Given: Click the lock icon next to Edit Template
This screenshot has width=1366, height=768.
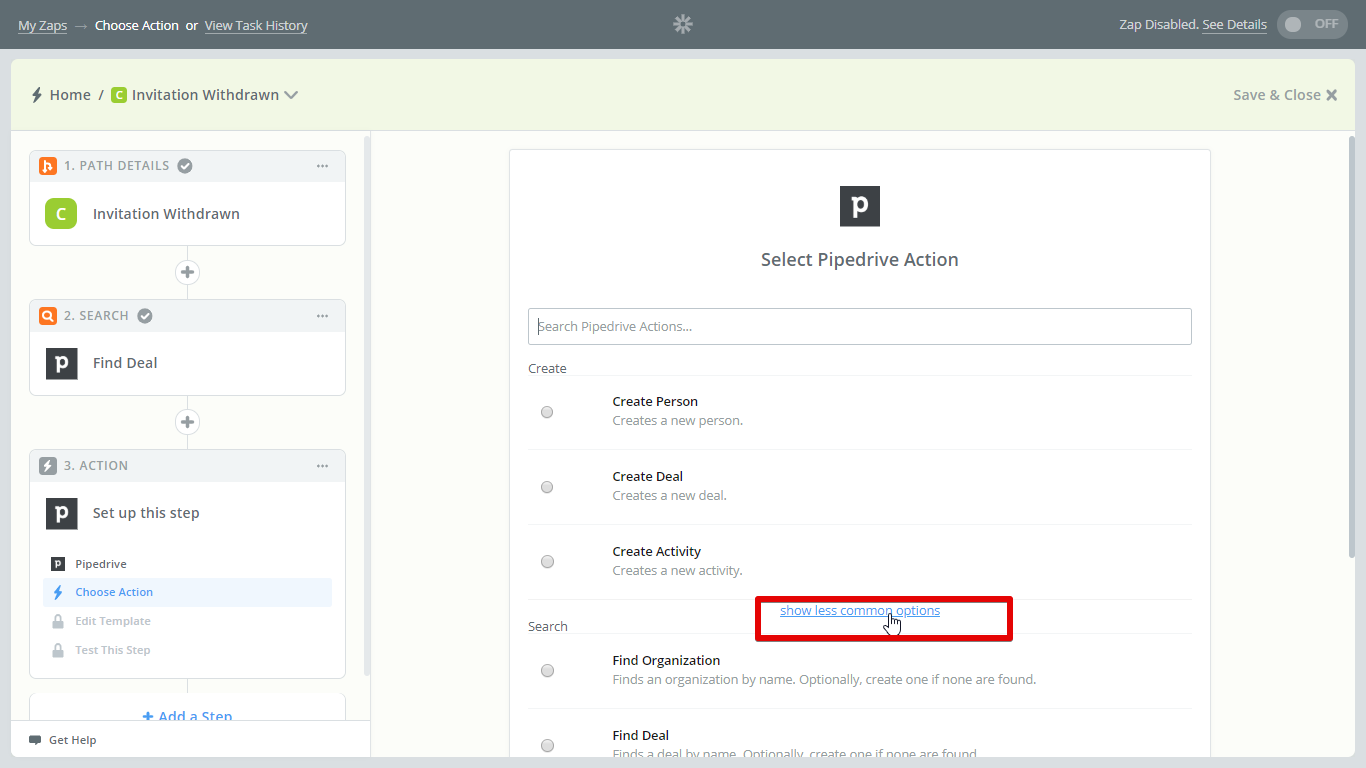Looking at the screenshot, I should coord(58,621).
